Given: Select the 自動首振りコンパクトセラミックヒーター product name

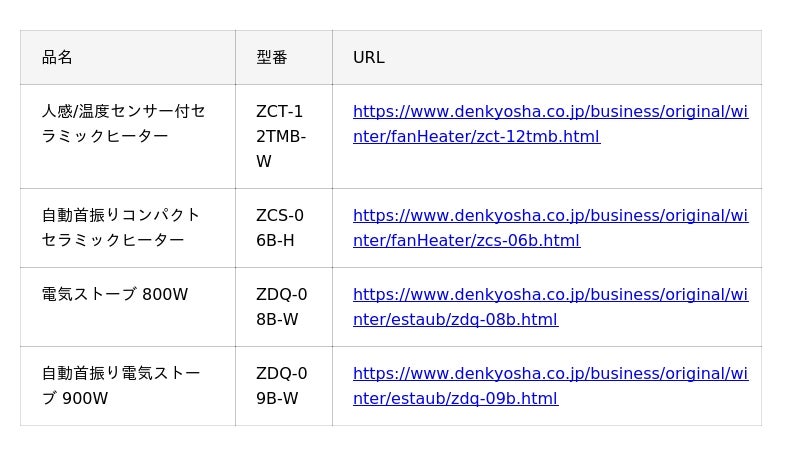Looking at the screenshot, I should click(121, 228).
